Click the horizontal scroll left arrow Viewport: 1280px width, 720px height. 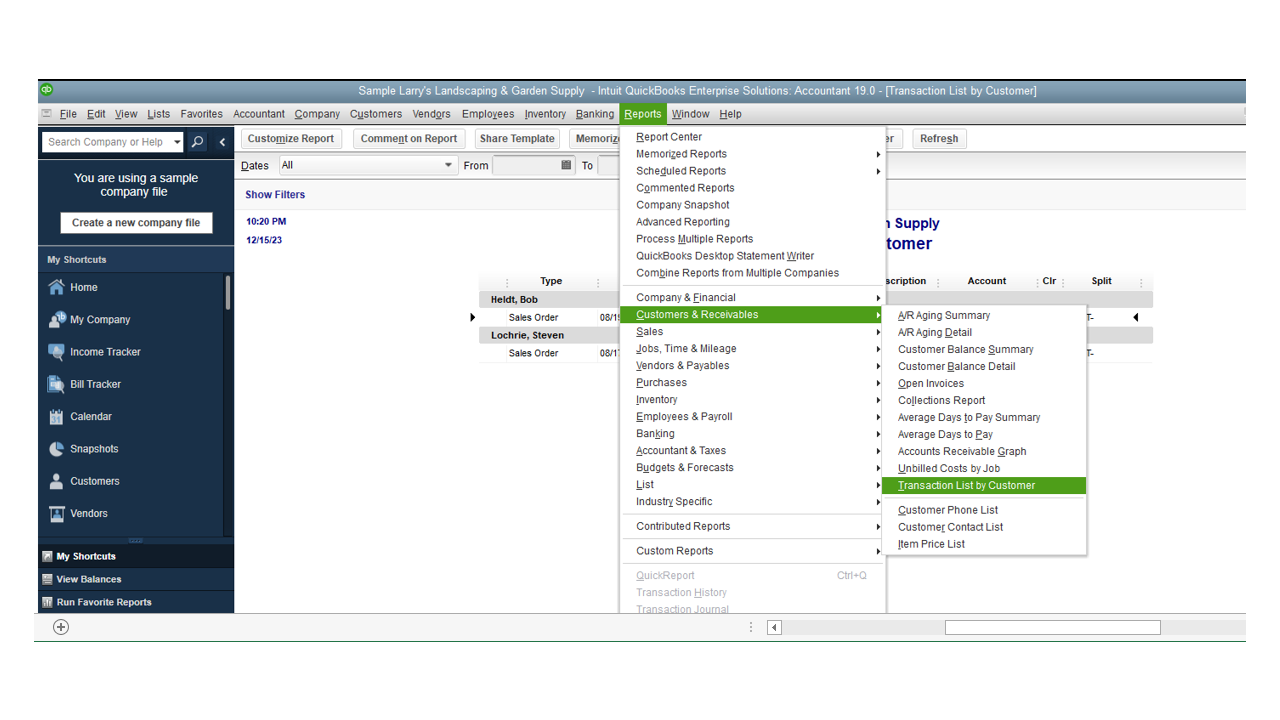(774, 627)
